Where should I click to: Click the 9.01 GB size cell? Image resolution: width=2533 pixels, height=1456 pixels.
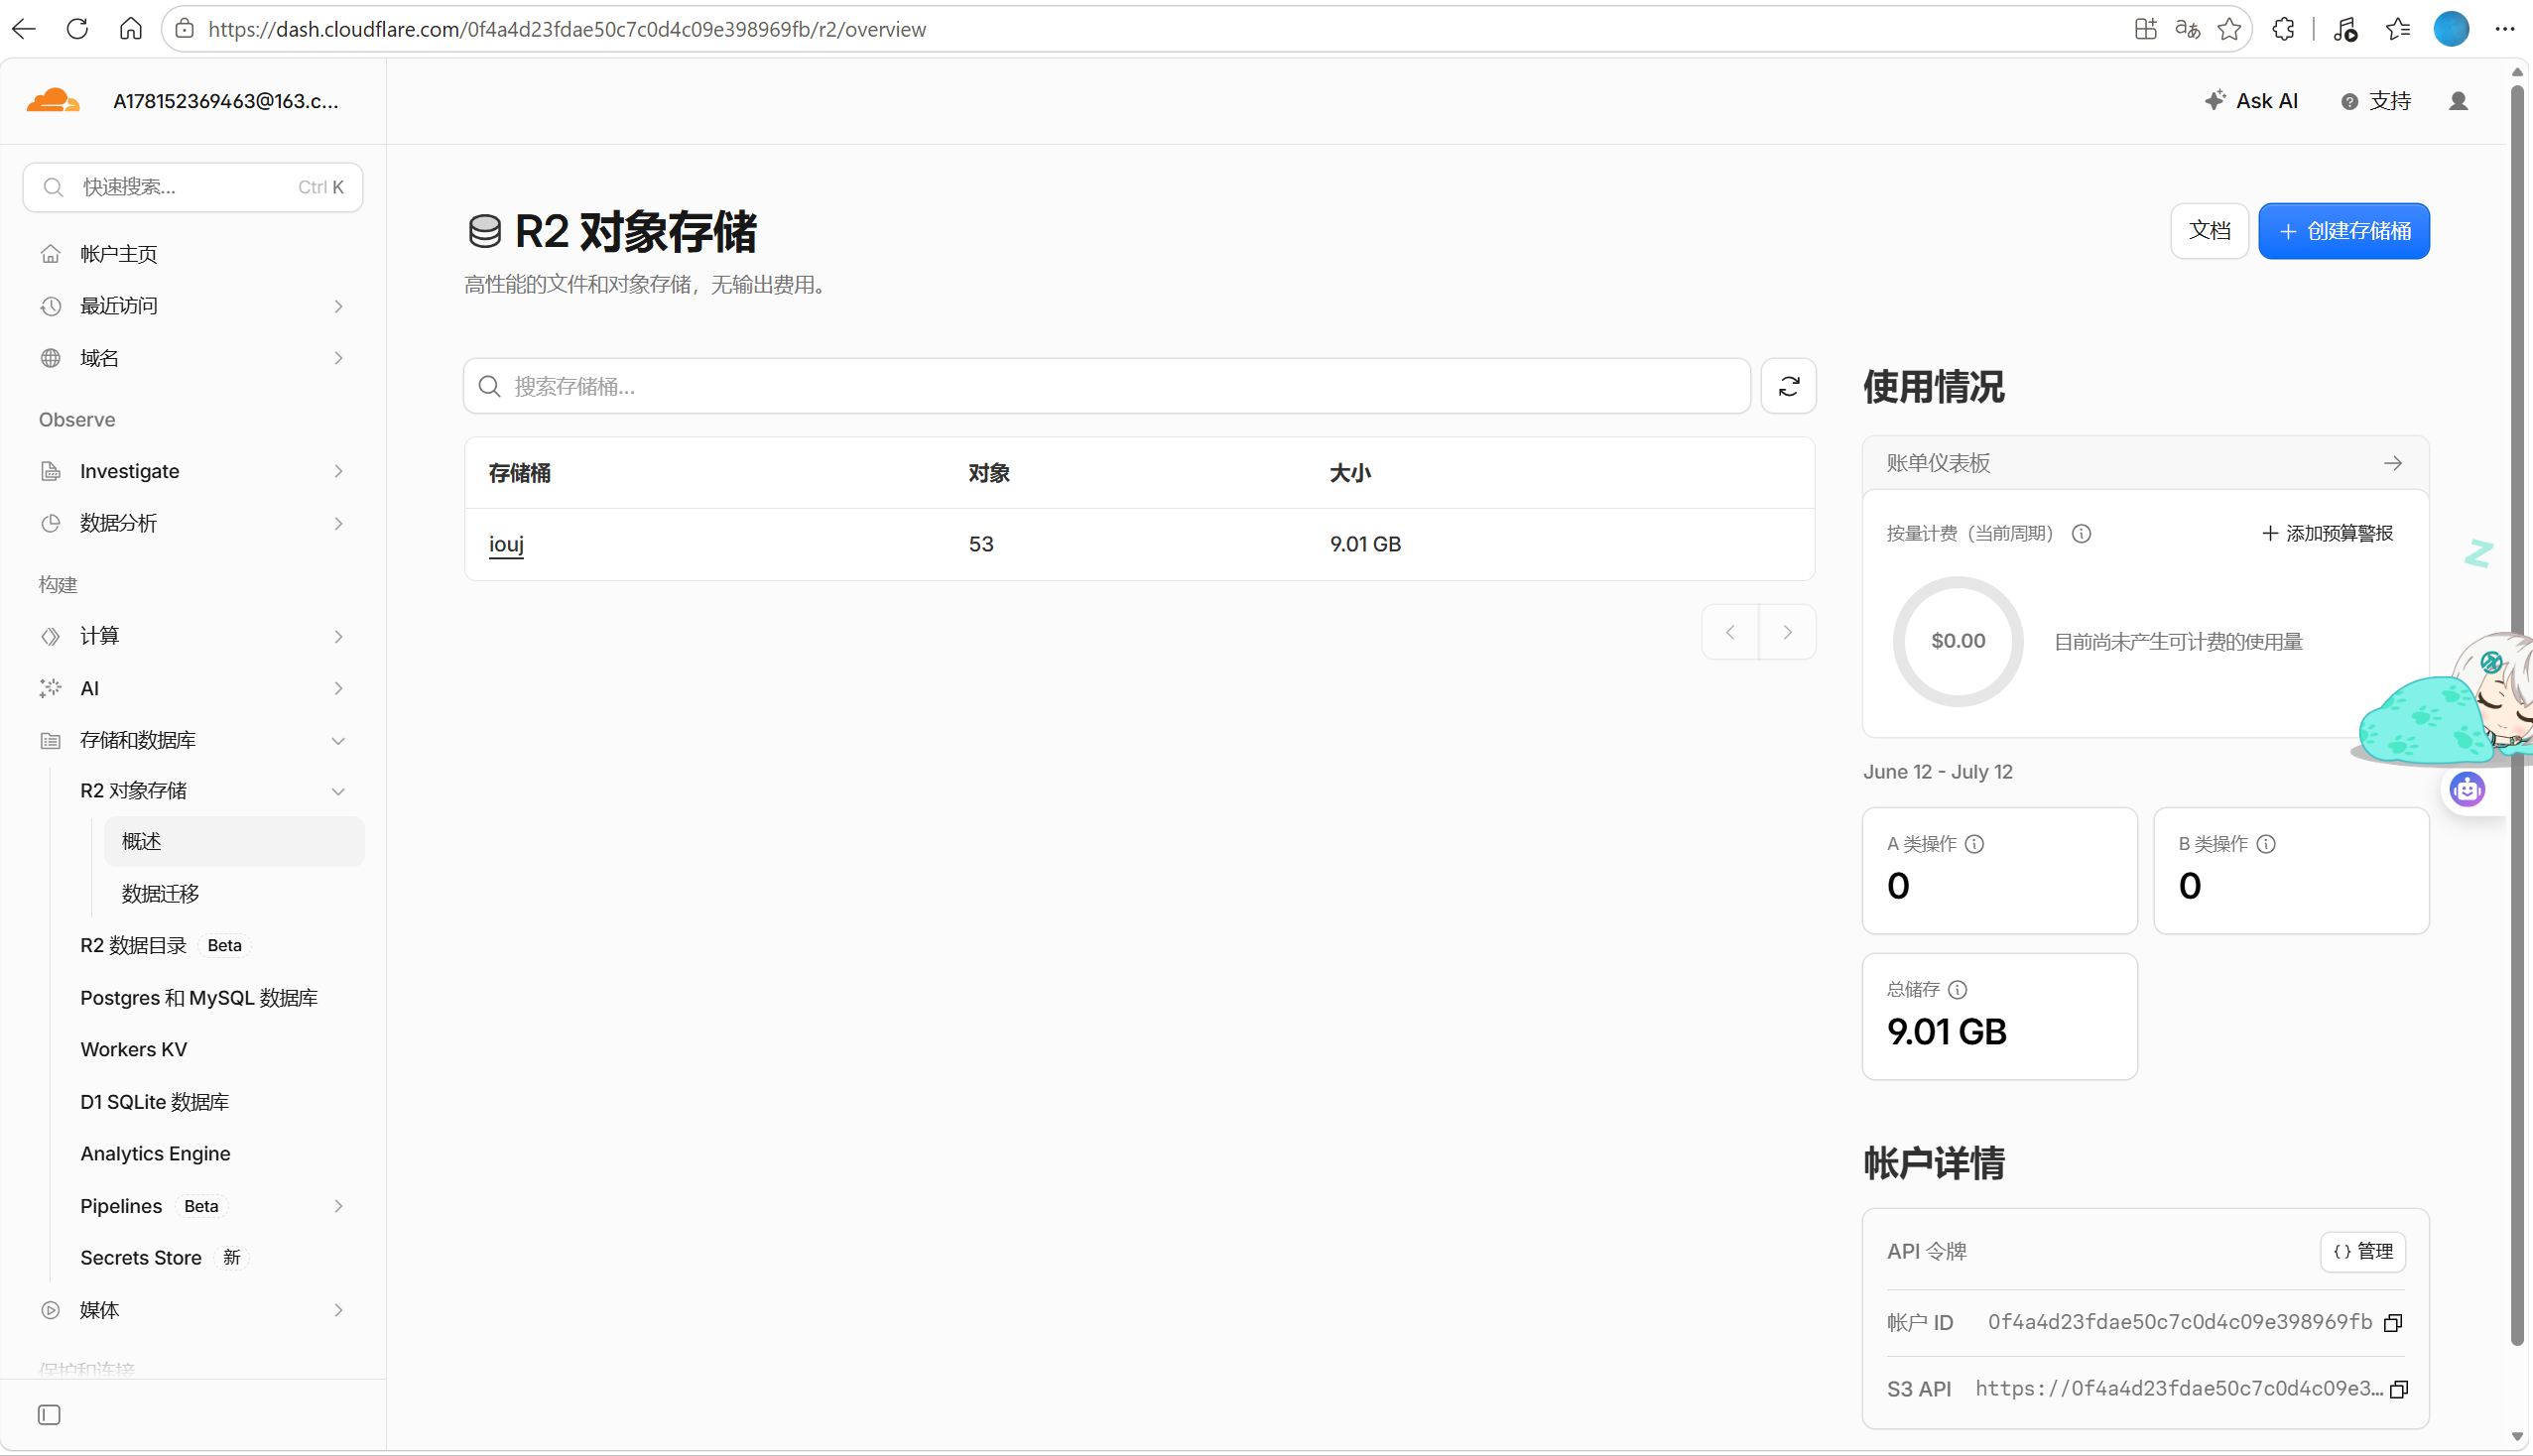coord(1365,544)
